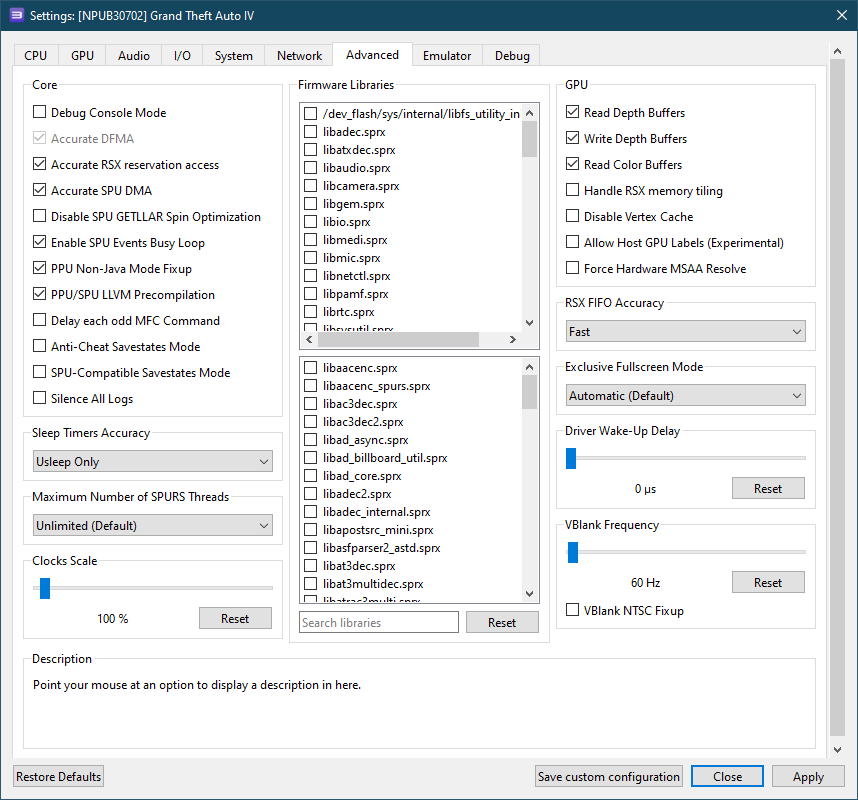Open the CPU tab
Screen dimensions: 858x800
[36, 56]
